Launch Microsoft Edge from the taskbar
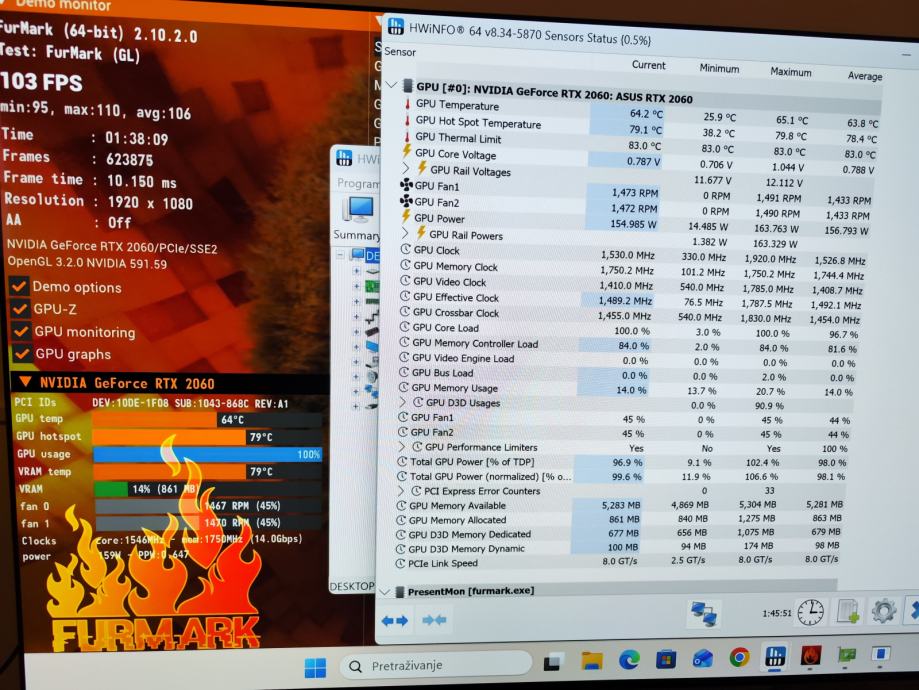Viewport: 919px width, 690px height. pos(629,660)
